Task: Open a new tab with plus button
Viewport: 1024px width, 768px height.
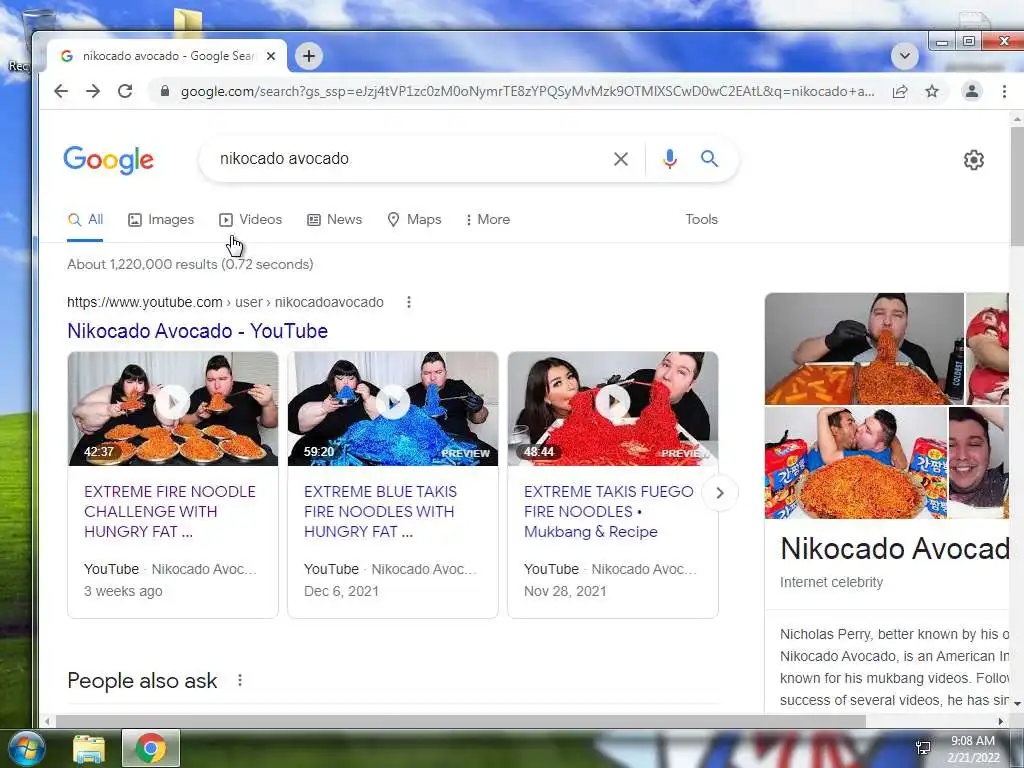Action: tap(309, 56)
